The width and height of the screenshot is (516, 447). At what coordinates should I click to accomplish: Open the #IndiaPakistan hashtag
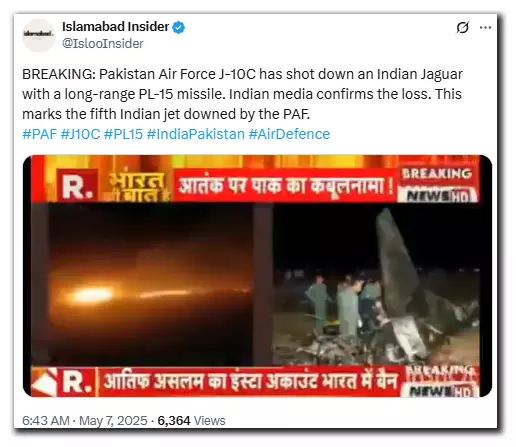(196, 134)
